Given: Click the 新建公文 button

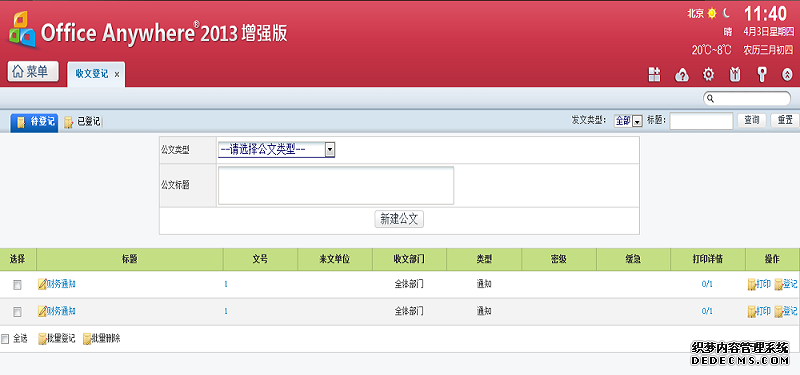Looking at the screenshot, I should 399,219.
